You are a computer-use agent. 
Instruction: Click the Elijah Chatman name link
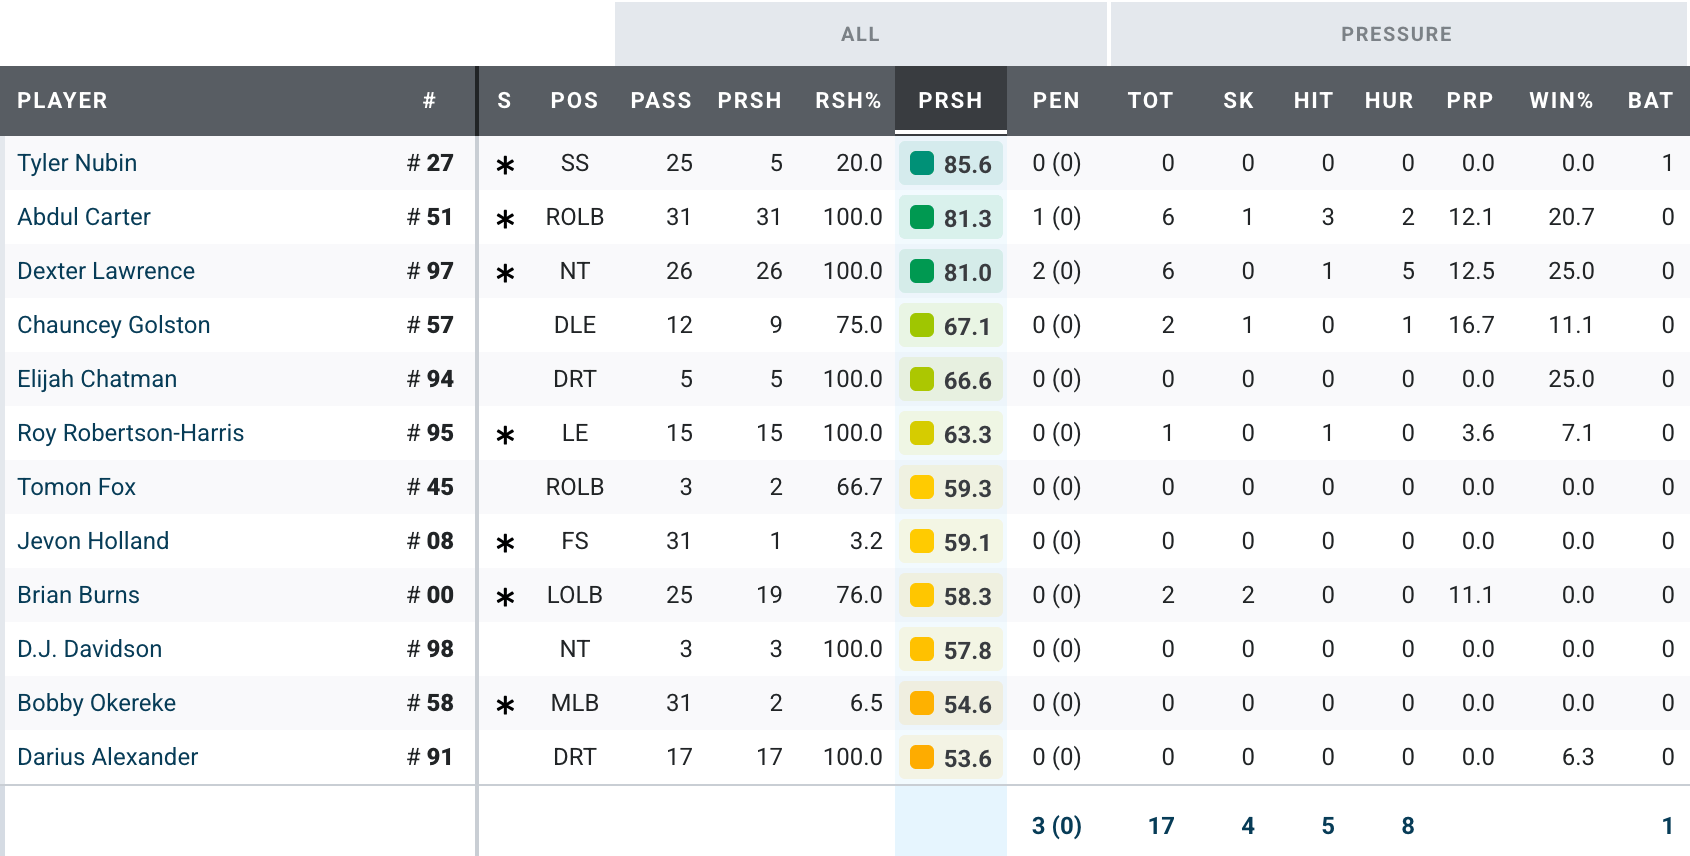pyautogui.click(x=97, y=379)
